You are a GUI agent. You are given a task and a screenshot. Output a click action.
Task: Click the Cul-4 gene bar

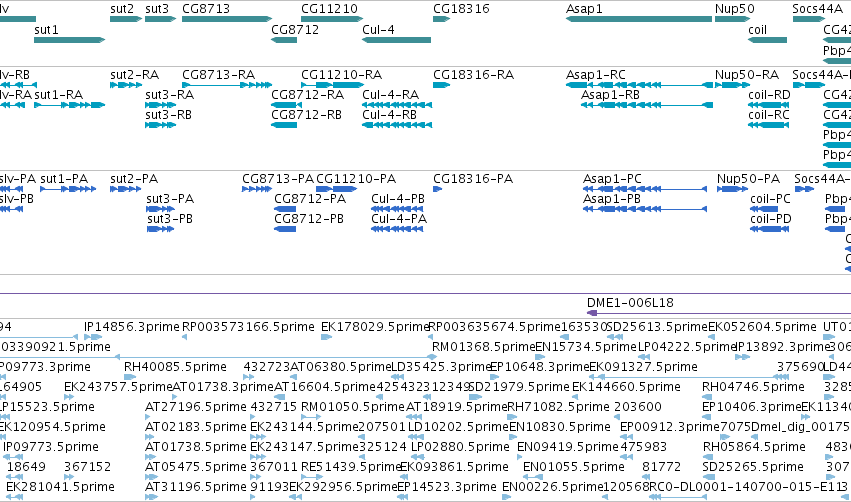coord(396,40)
